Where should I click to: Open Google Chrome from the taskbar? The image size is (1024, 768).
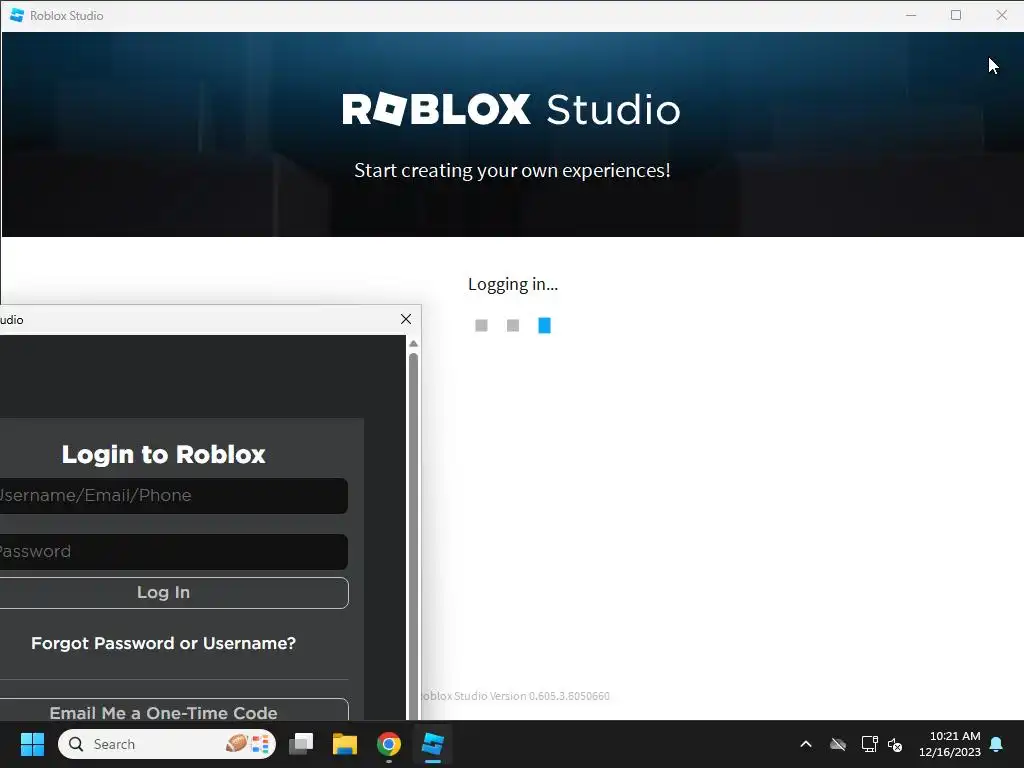coord(389,744)
